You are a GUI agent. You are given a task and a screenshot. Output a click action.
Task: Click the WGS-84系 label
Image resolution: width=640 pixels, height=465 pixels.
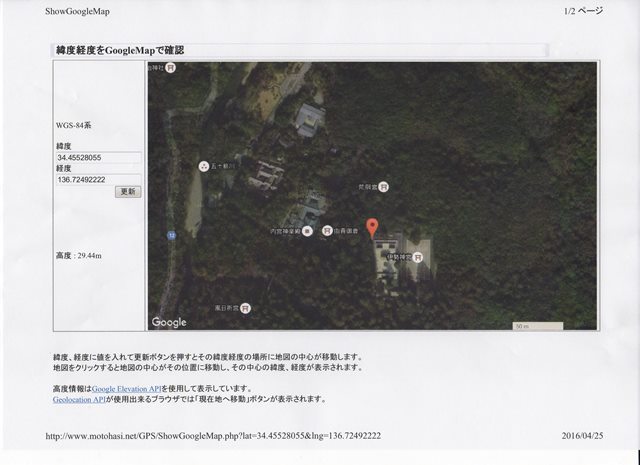click(x=73, y=126)
